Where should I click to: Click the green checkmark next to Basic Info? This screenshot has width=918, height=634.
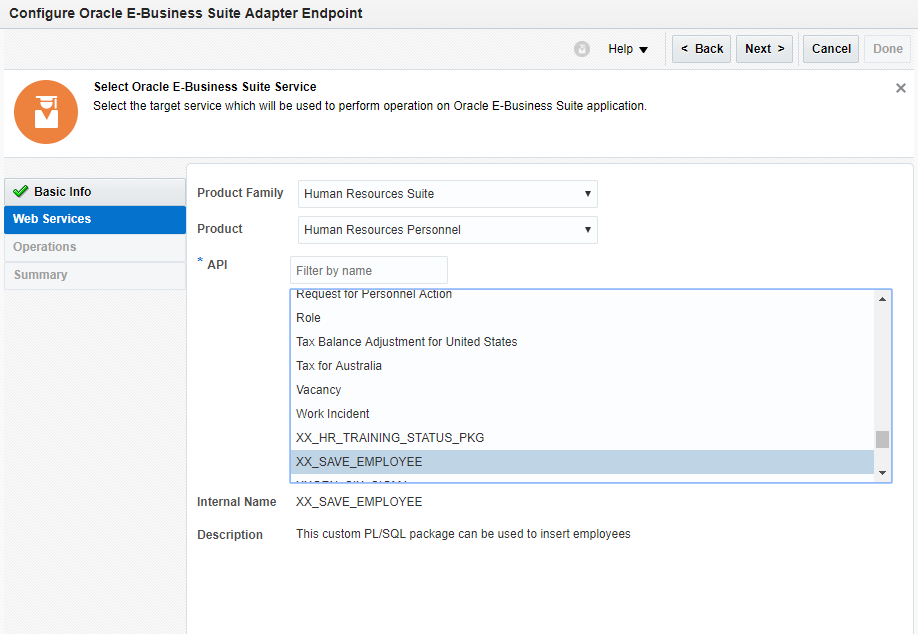[x=21, y=192]
